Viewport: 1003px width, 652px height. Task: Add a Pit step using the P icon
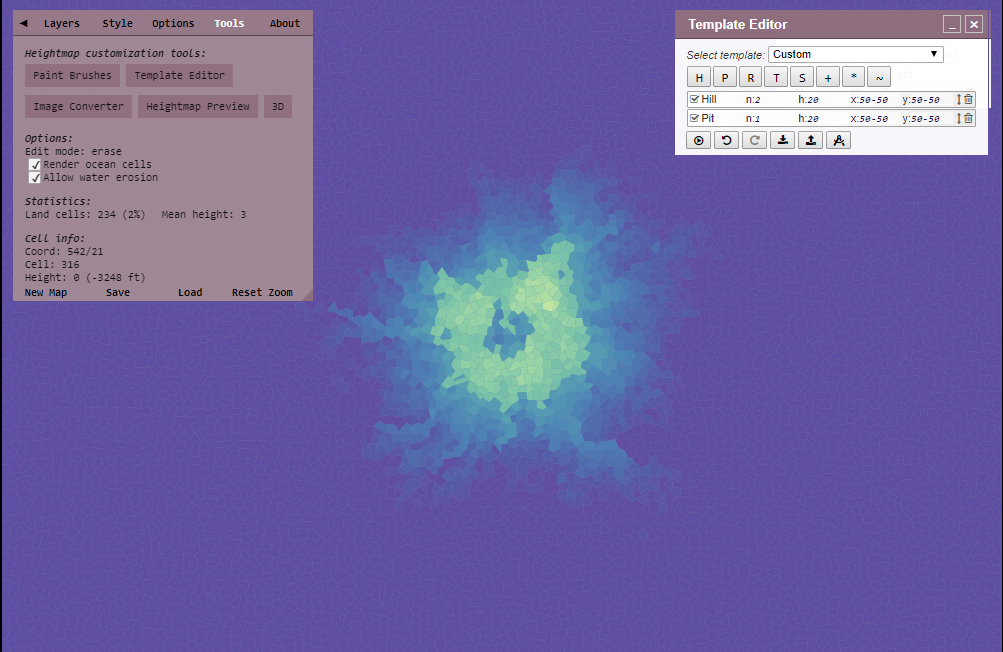tap(724, 76)
